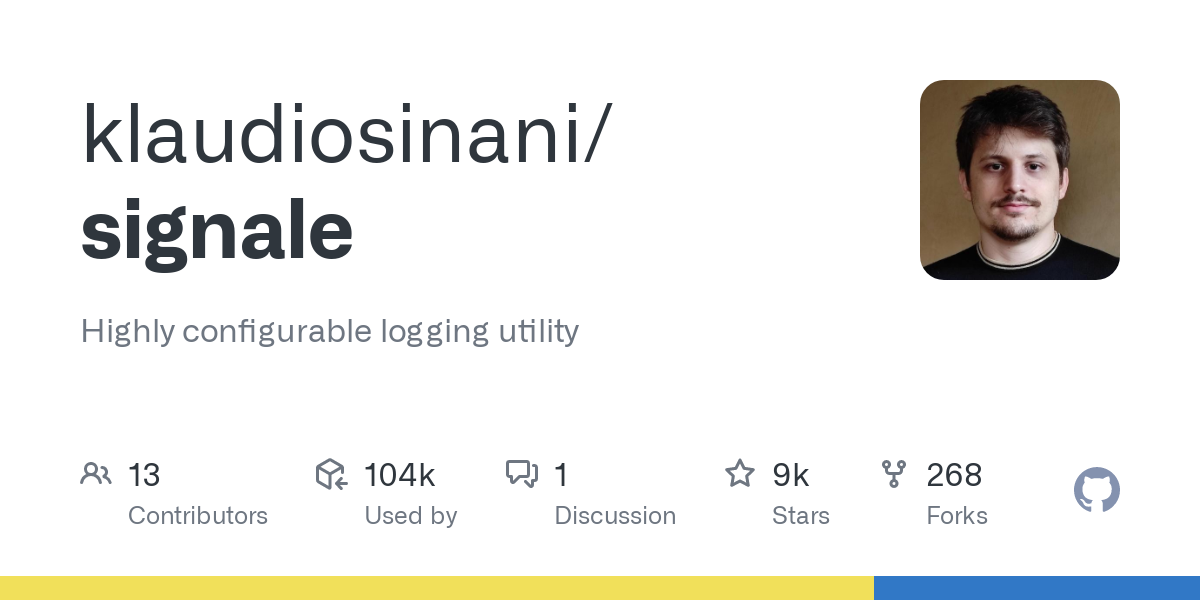Click the yellow language bar segment
Screen dimensions: 1200x600
[x=437, y=588]
